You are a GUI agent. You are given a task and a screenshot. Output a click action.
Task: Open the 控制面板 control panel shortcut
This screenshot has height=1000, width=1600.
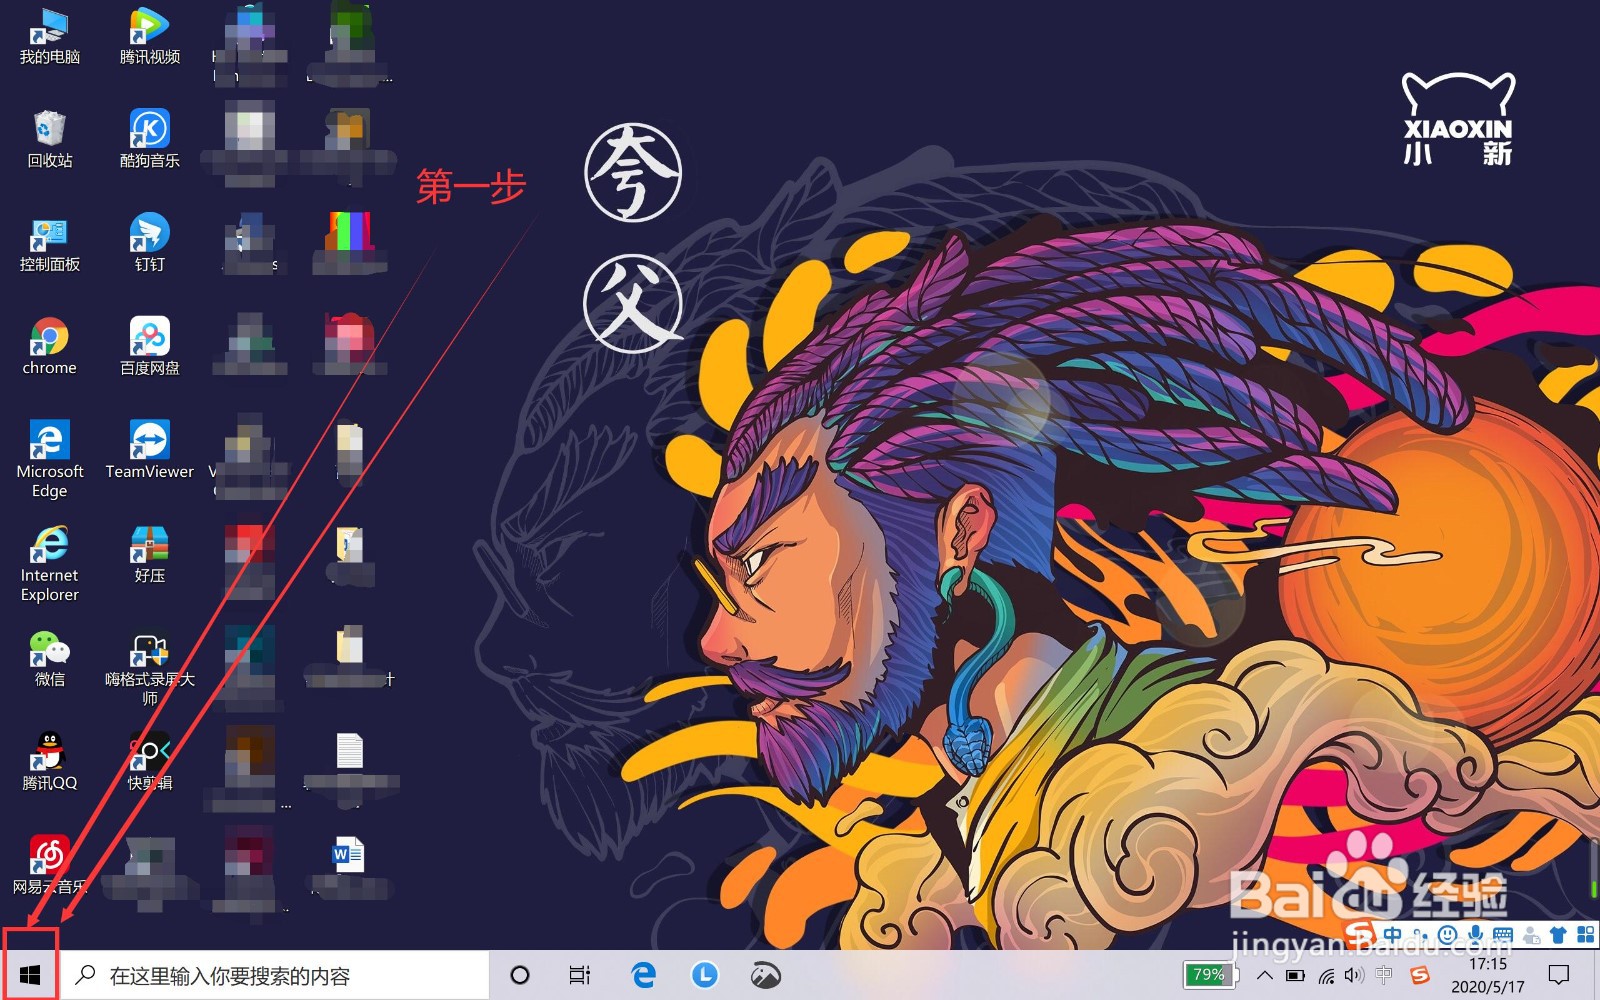(x=49, y=243)
